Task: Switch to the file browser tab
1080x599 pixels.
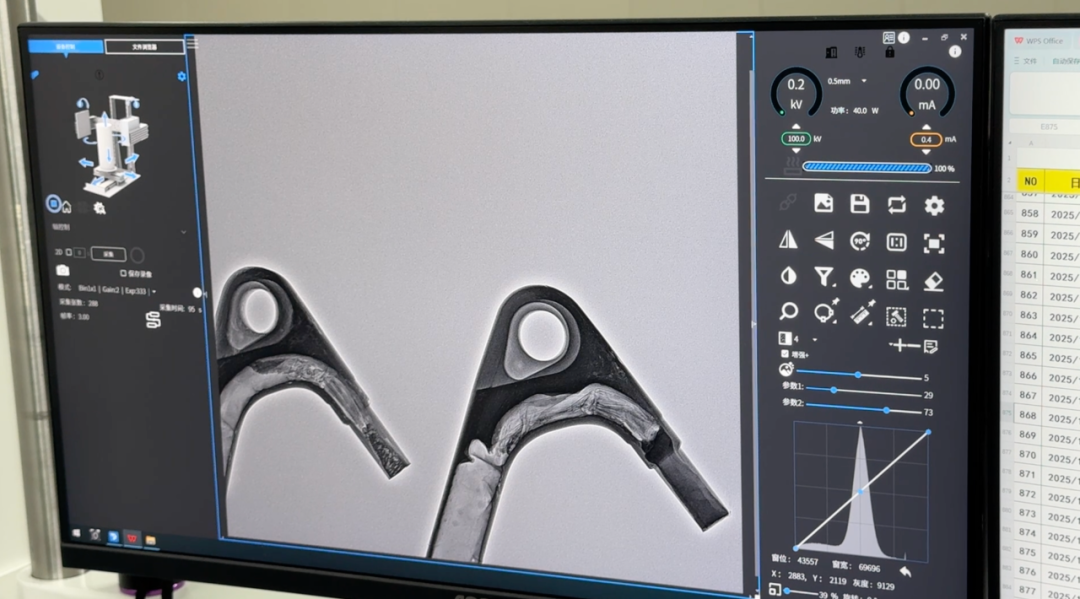Action: pyautogui.click(x=145, y=47)
